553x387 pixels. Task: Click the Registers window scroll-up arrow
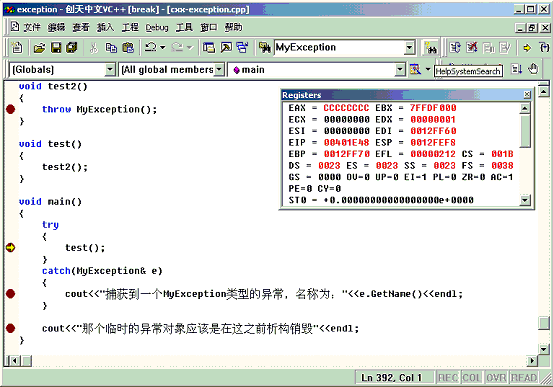click(525, 108)
